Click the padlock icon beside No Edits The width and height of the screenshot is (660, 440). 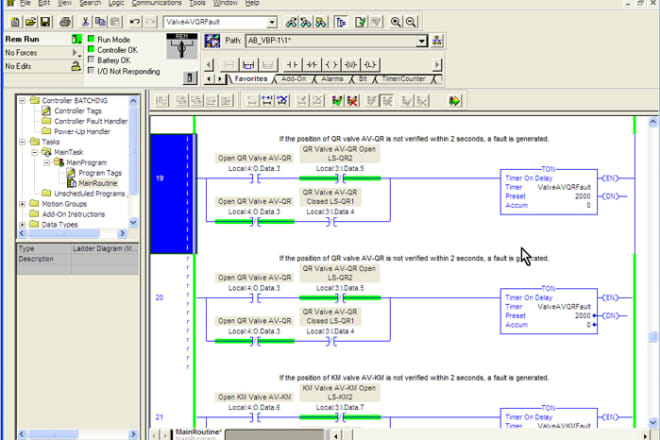[76, 66]
